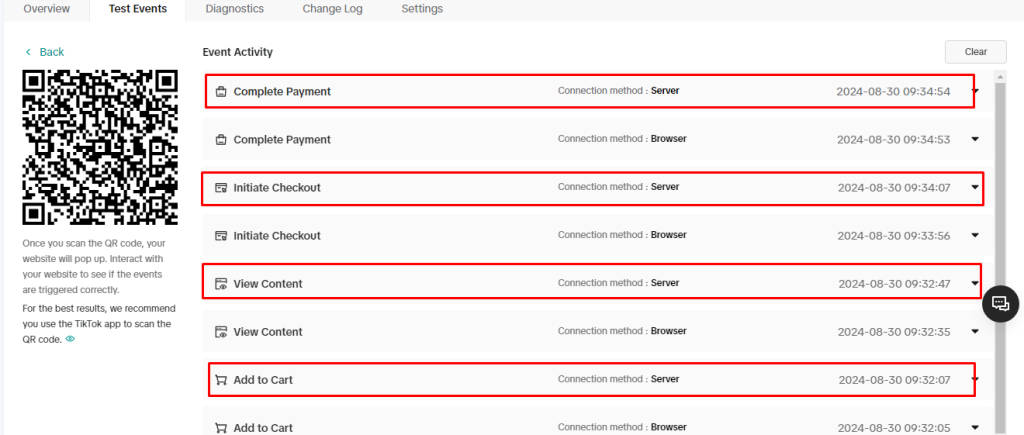Image resolution: width=1024 pixels, height=435 pixels.
Task: Click the QR code image
Action: coord(100,147)
